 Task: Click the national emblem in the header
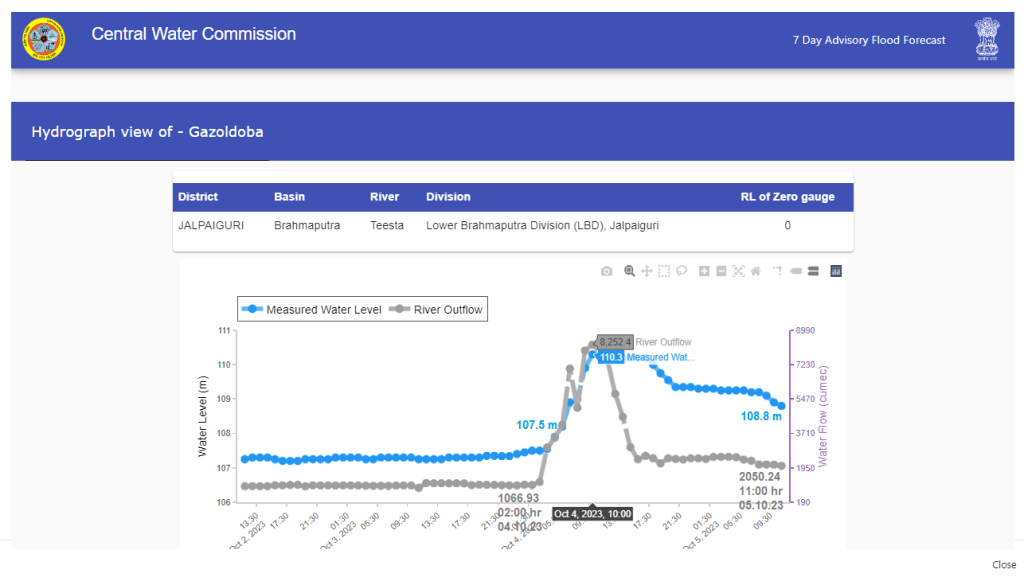(x=986, y=40)
